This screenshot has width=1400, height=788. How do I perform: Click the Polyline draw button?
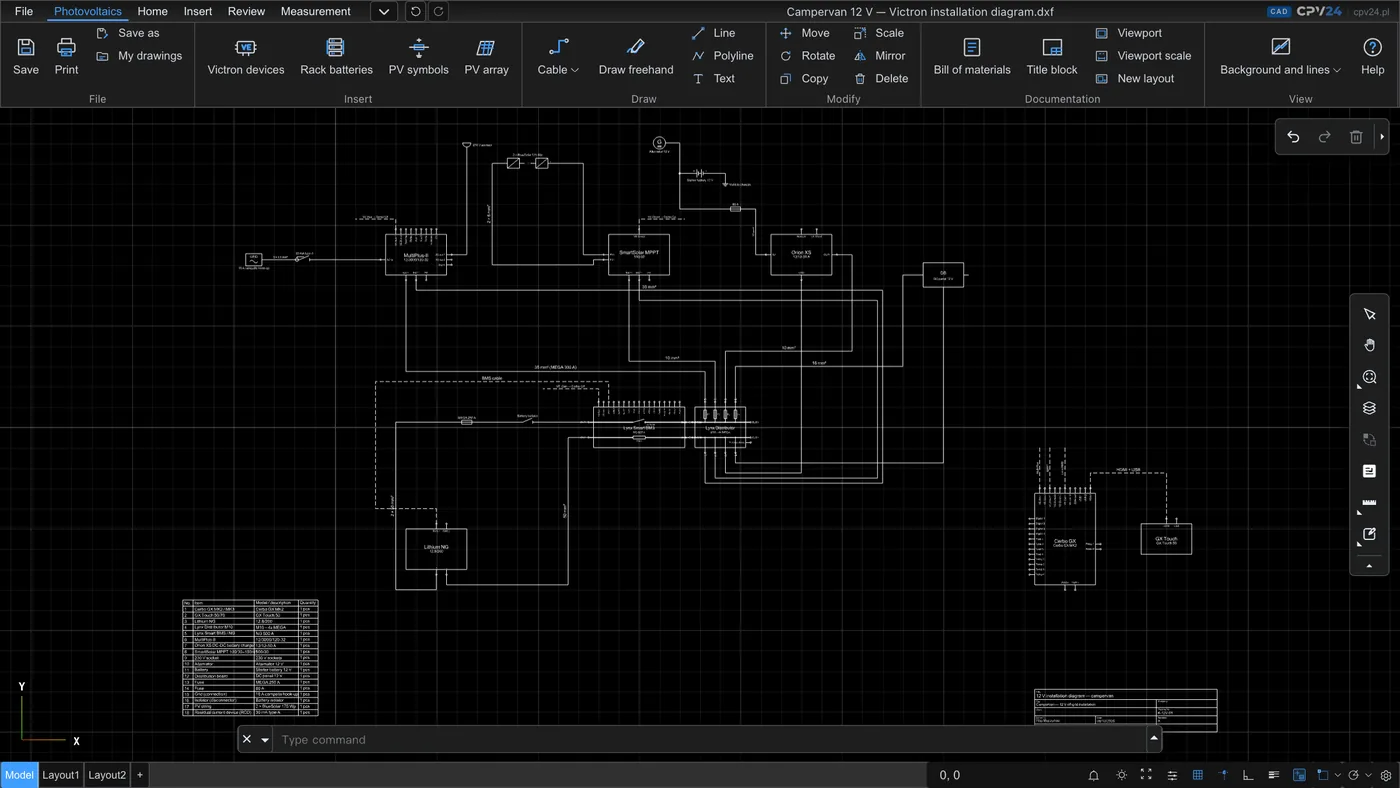[x=723, y=56]
